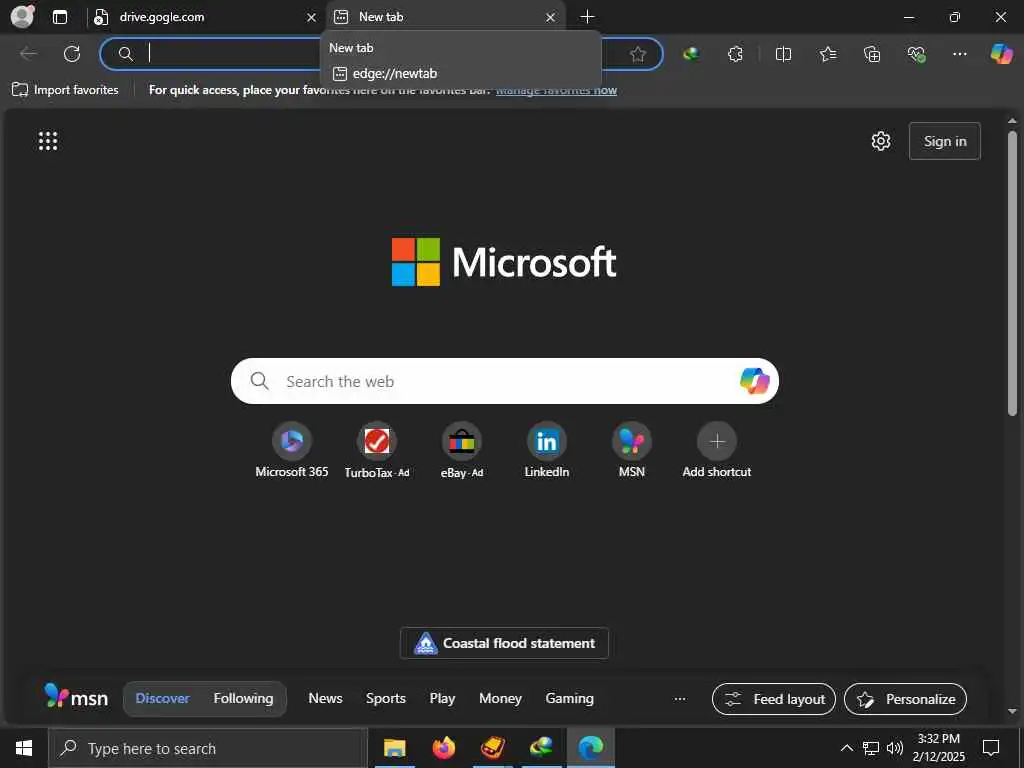The image size is (1024, 768).
Task: Open the News feed category
Action: tap(325, 698)
